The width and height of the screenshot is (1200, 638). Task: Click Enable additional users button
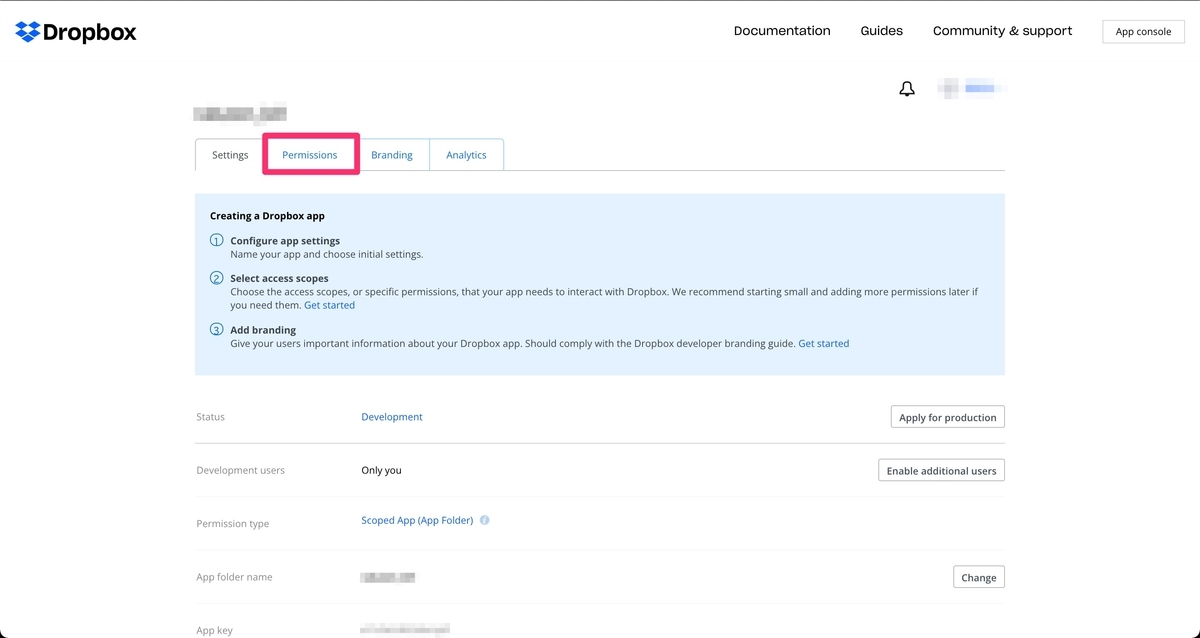pyautogui.click(x=941, y=470)
